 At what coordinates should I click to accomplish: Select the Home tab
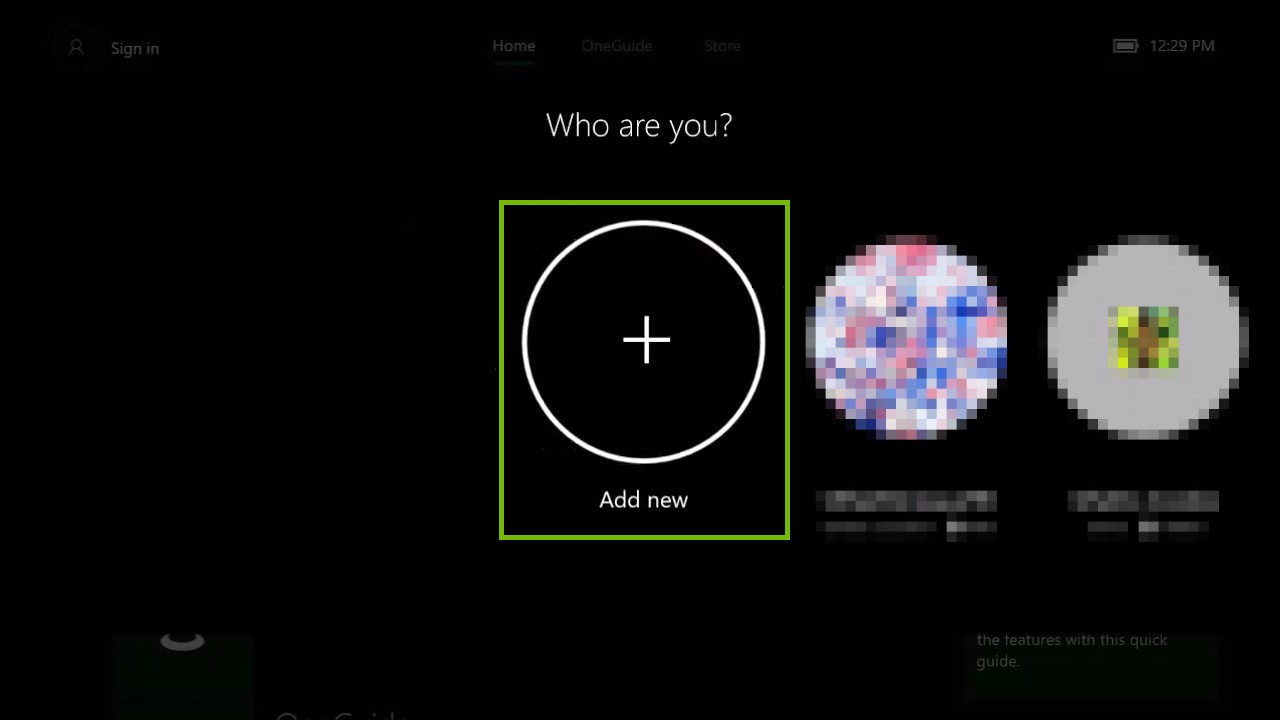tap(513, 45)
